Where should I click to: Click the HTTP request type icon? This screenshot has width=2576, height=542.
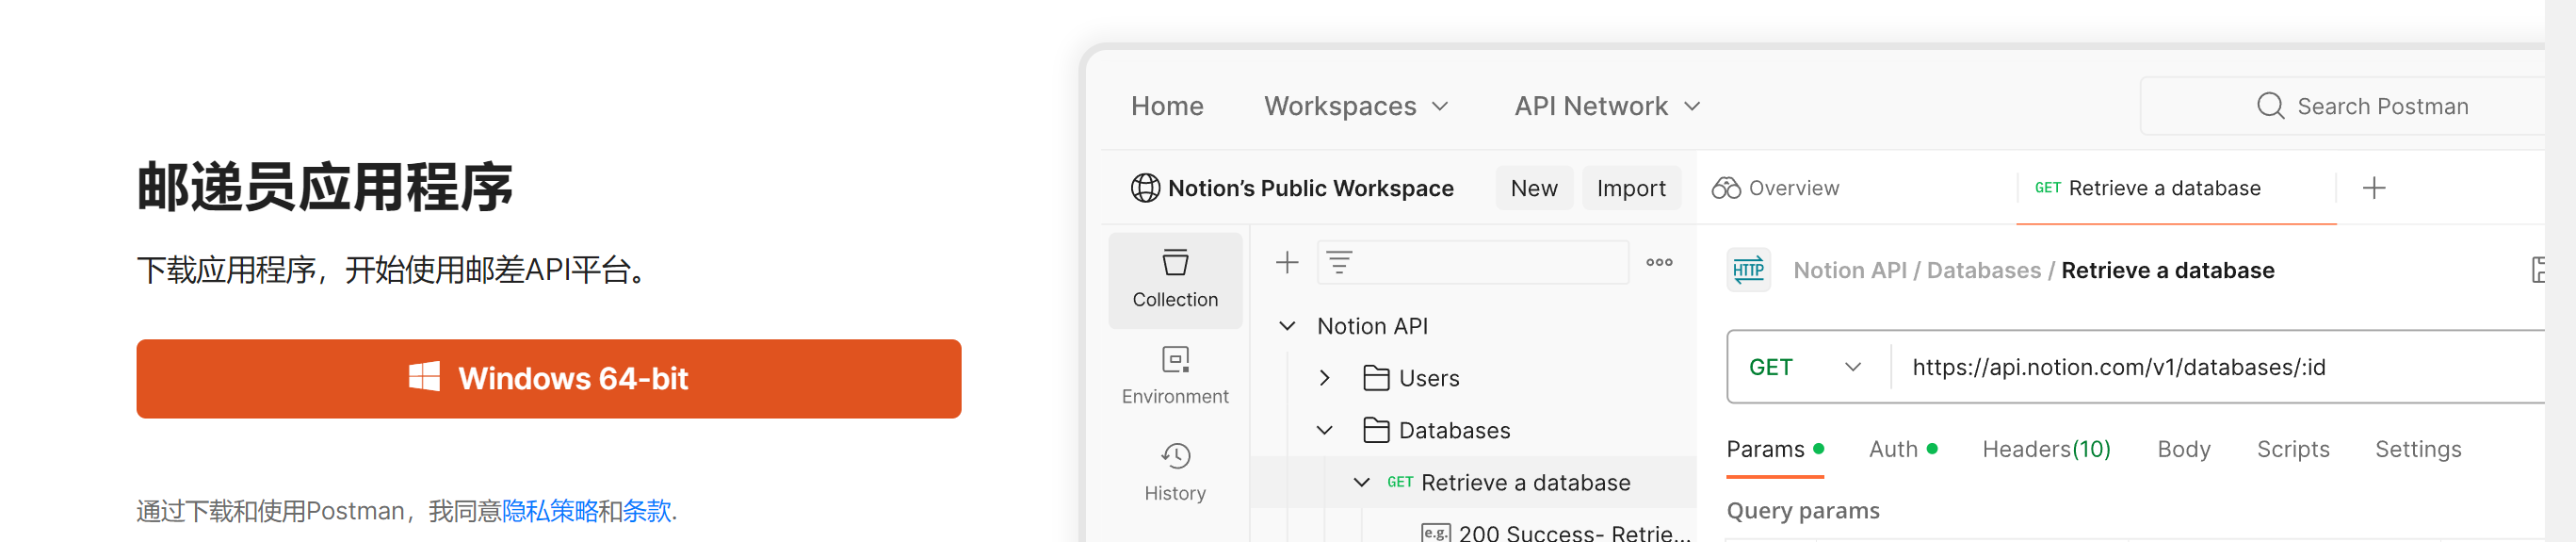pos(1748,270)
